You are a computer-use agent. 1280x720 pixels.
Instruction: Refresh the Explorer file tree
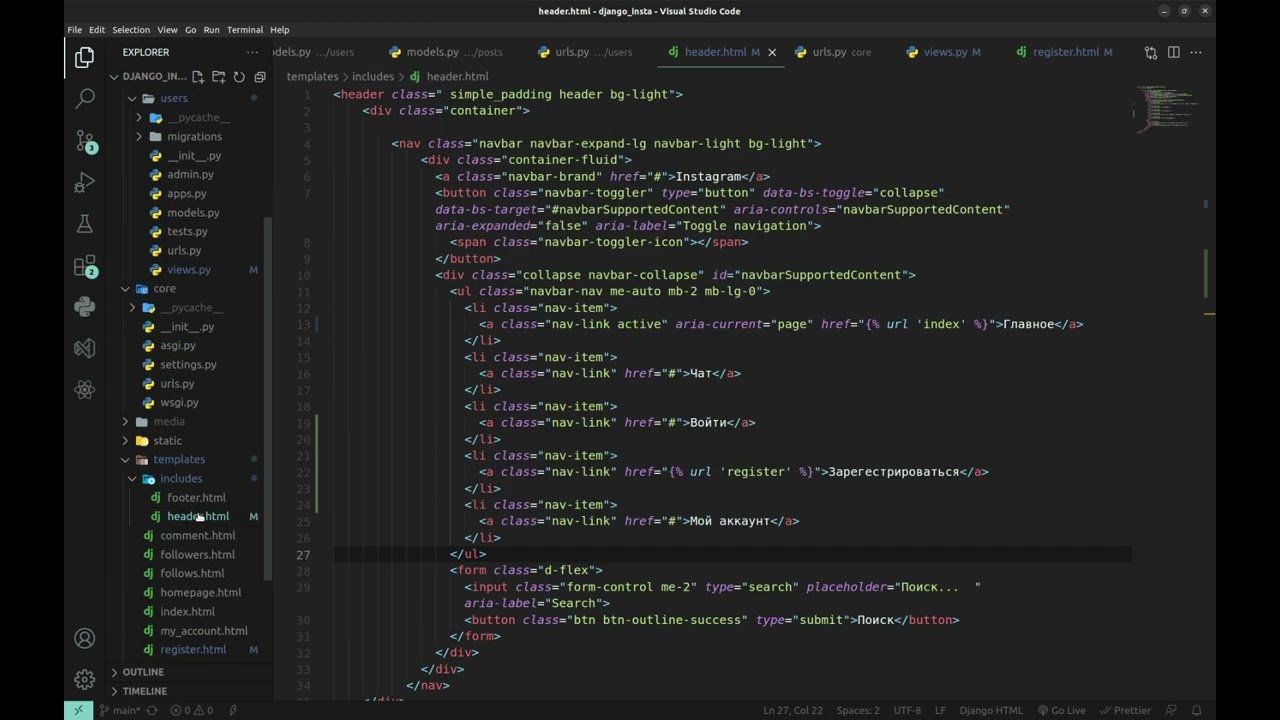tap(239, 77)
